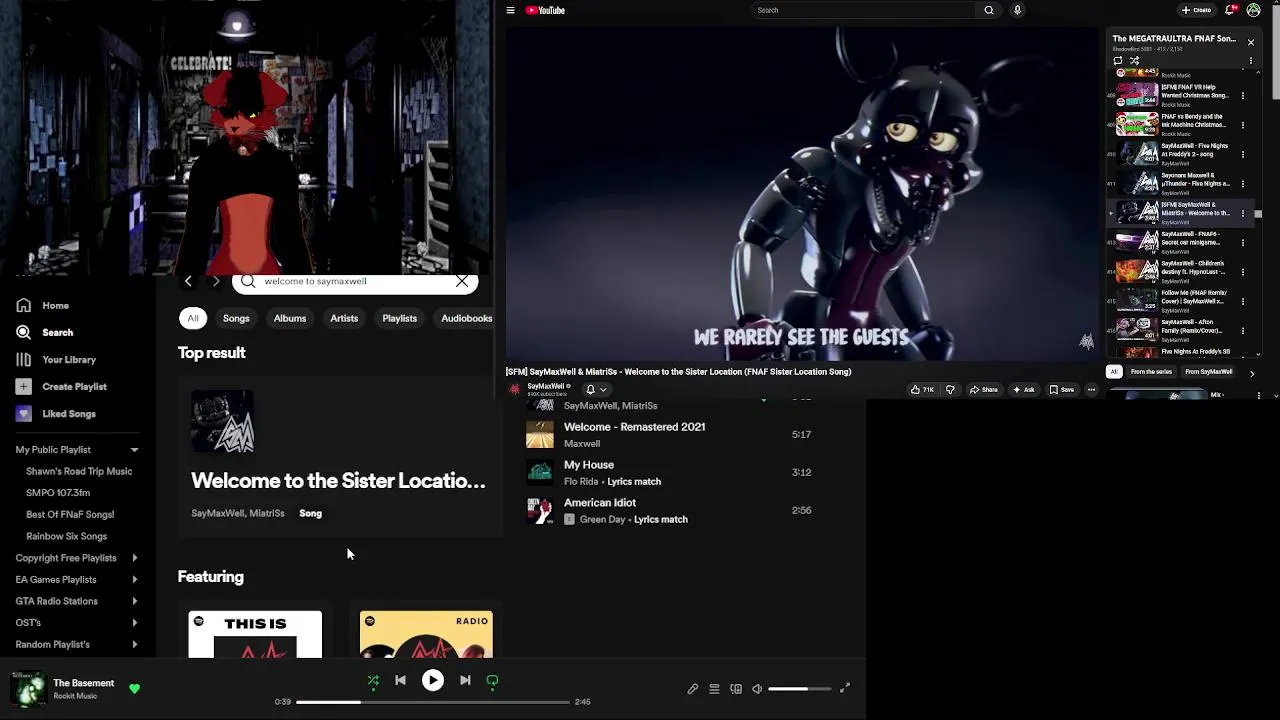Viewport: 1280px width, 720px height.
Task: Open SMPO 107.3fm playlist
Action: point(58,493)
